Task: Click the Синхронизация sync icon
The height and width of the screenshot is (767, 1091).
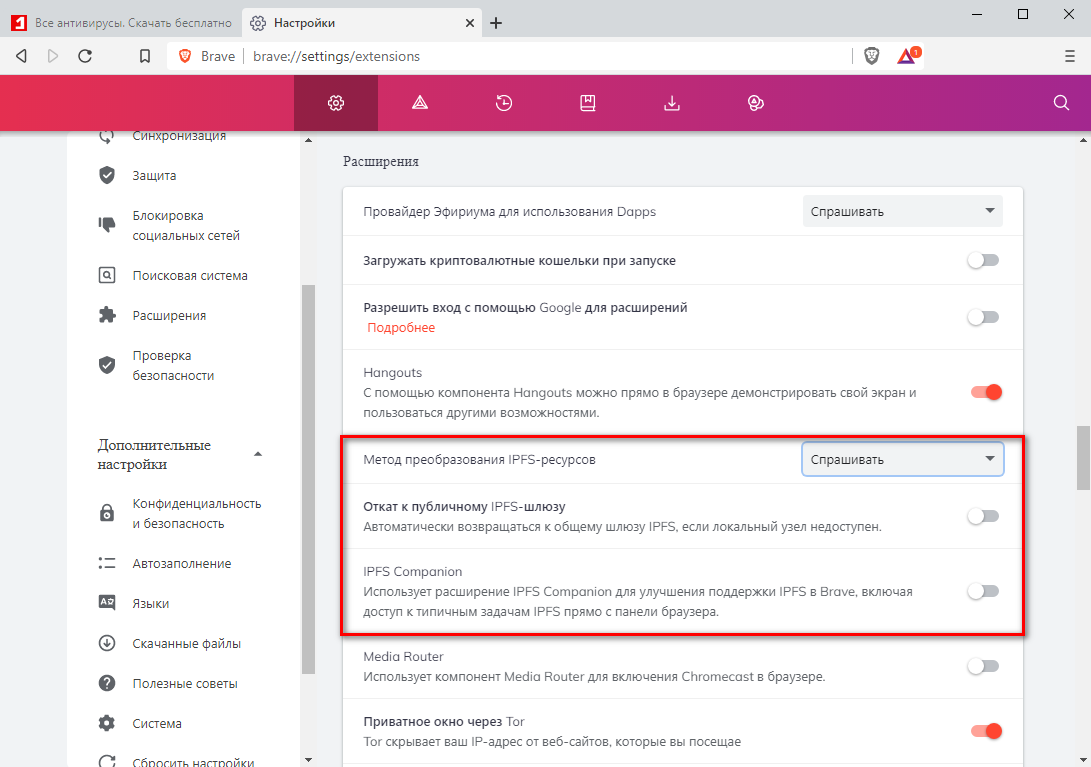Action: coord(106,136)
